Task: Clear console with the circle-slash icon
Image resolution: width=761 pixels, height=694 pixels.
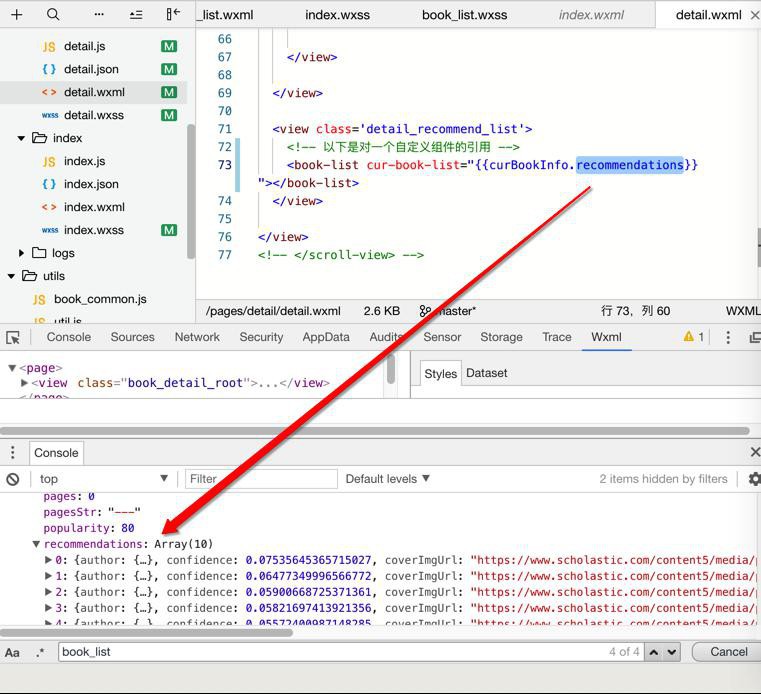Action: 13,479
